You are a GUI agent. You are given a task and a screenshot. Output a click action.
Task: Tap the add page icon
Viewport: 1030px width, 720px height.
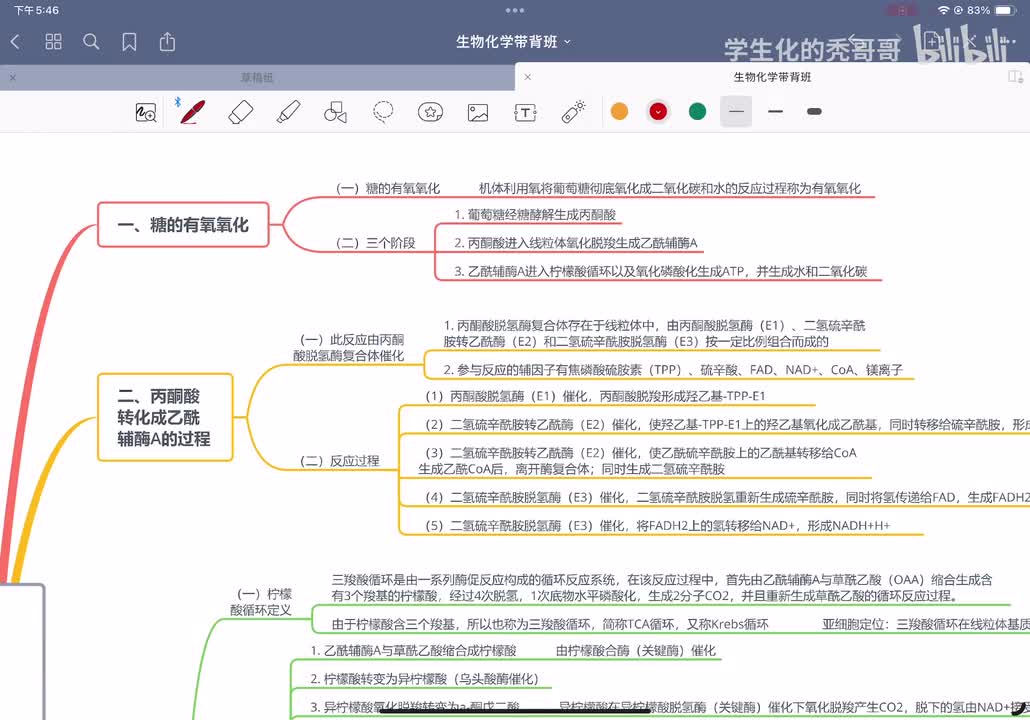coord(932,43)
